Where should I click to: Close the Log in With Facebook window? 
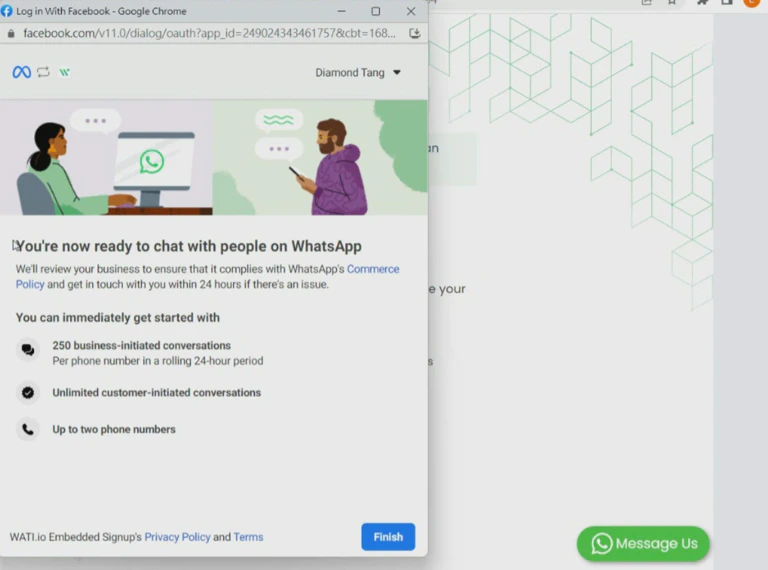pyautogui.click(x=411, y=11)
